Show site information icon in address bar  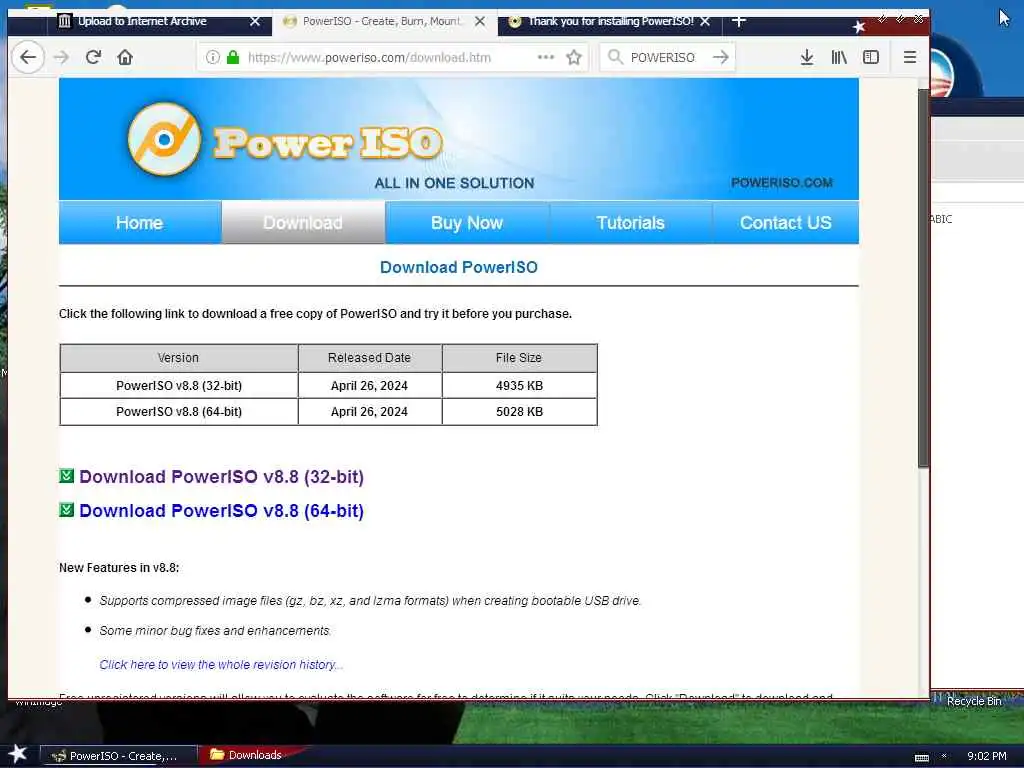click(212, 57)
